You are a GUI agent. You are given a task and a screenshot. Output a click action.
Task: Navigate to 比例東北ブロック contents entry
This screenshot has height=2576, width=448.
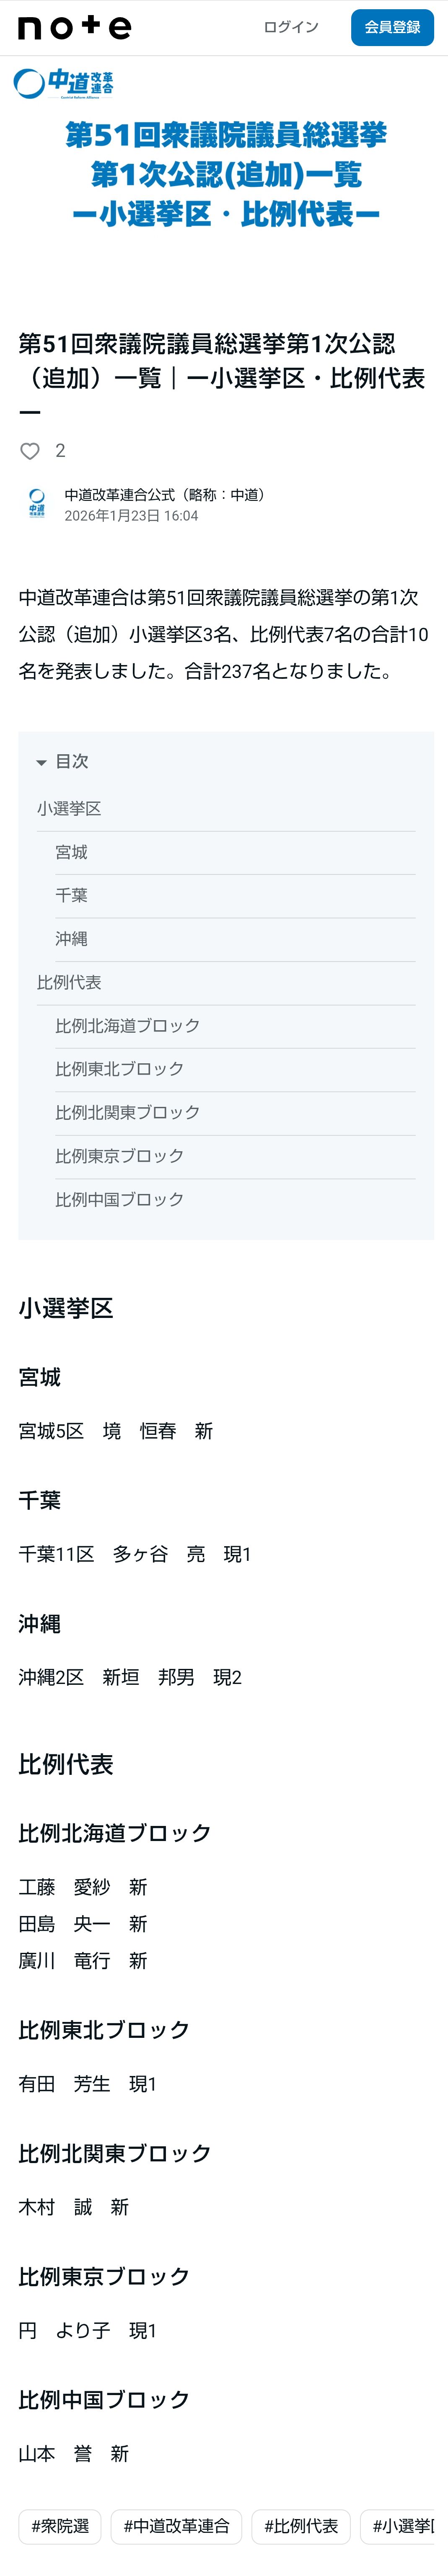pos(119,1069)
